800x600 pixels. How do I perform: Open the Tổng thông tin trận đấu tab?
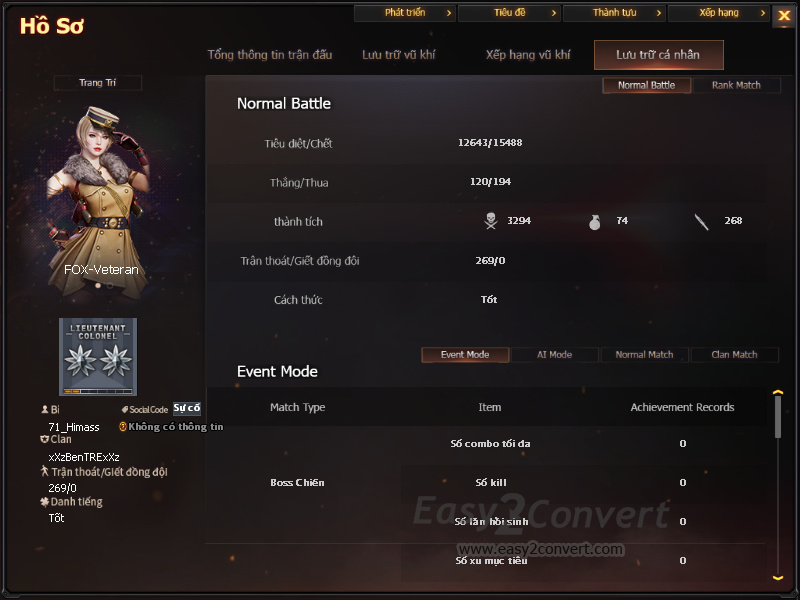270,55
